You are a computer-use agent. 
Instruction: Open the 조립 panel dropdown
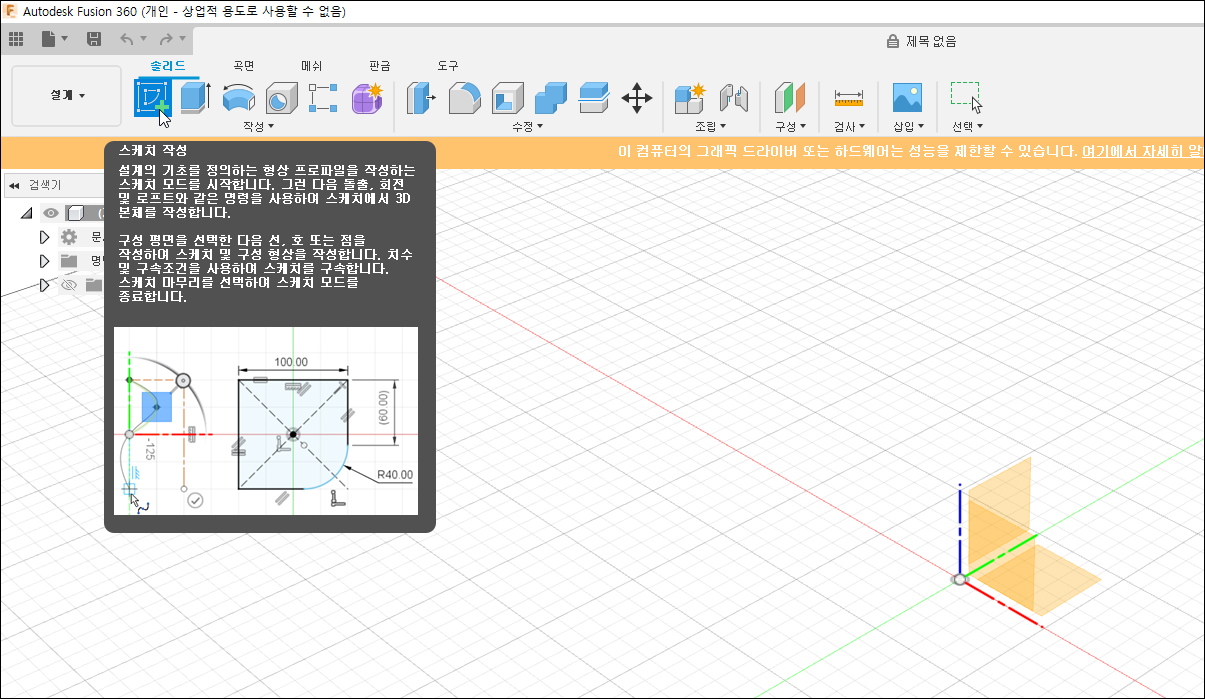coord(711,127)
